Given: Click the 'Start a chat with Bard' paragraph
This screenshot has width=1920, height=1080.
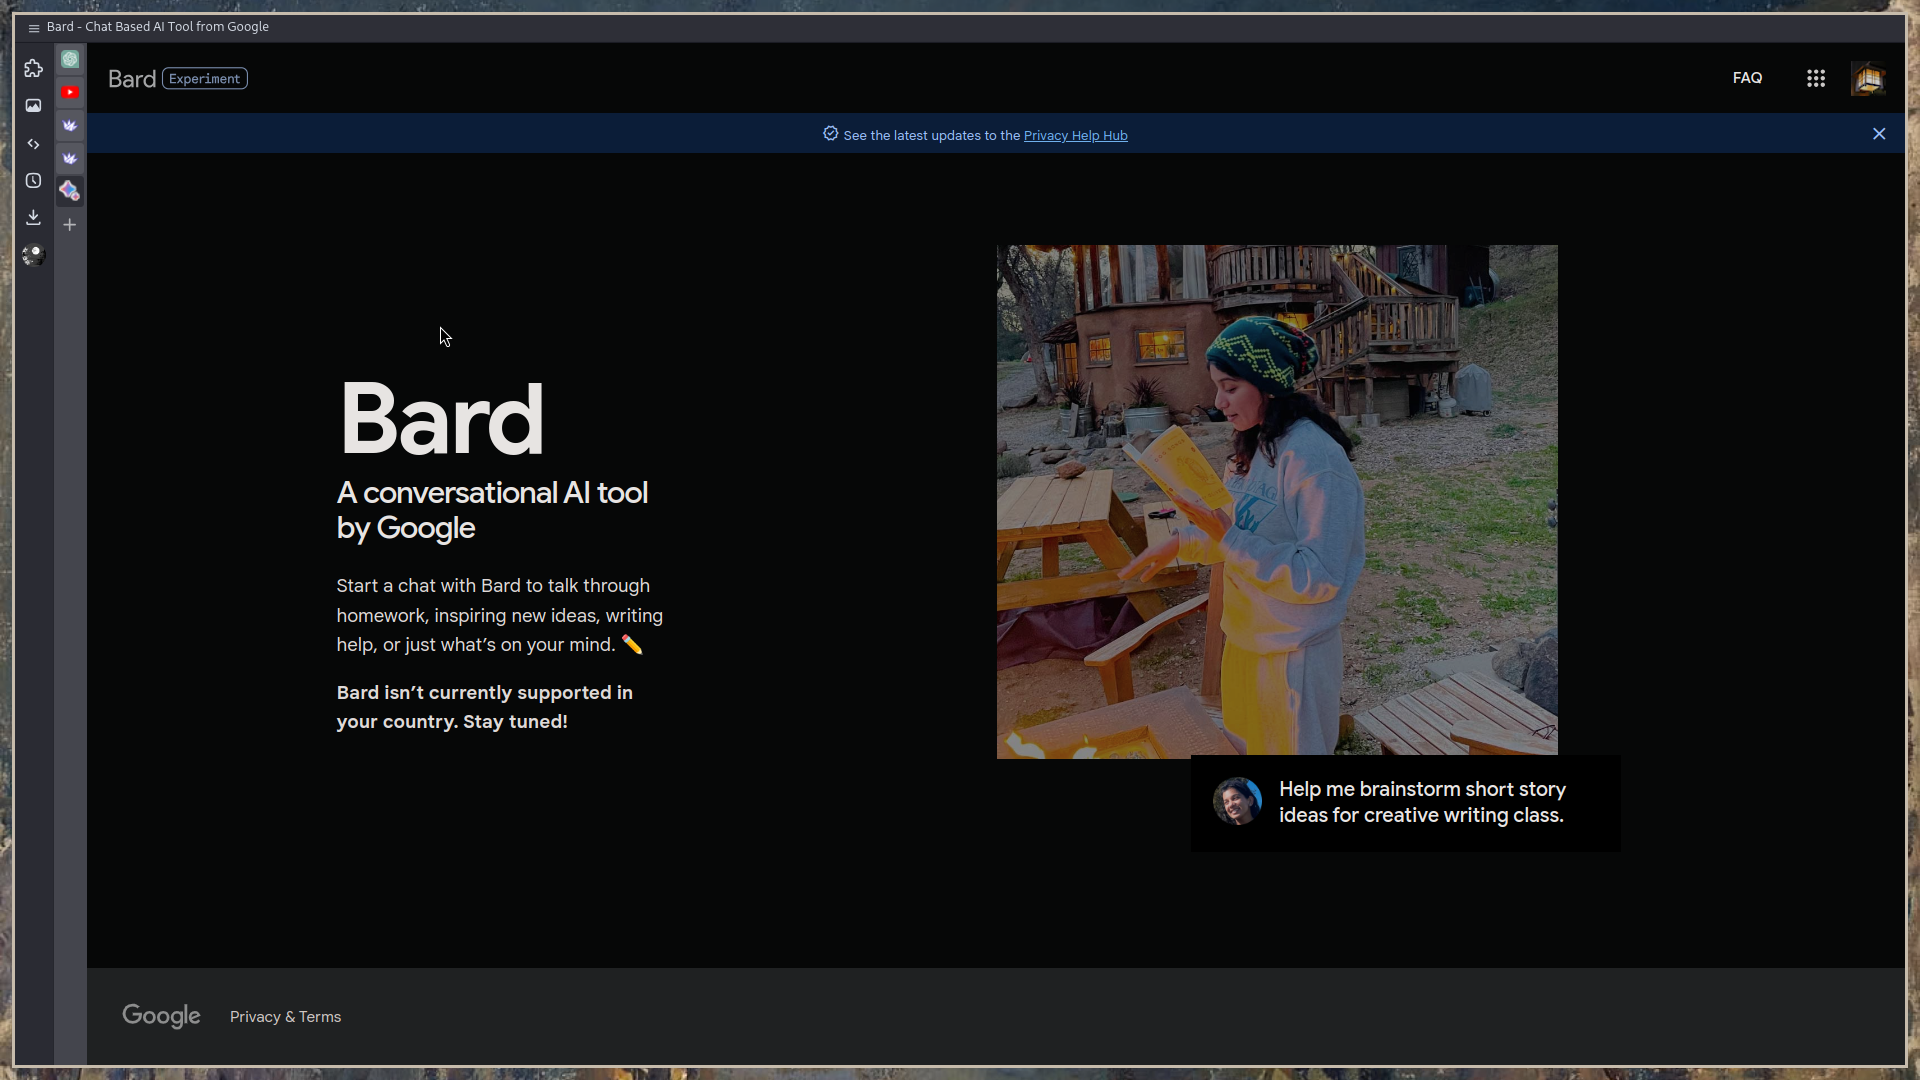Looking at the screenshot, I should (x=500, y=615).
